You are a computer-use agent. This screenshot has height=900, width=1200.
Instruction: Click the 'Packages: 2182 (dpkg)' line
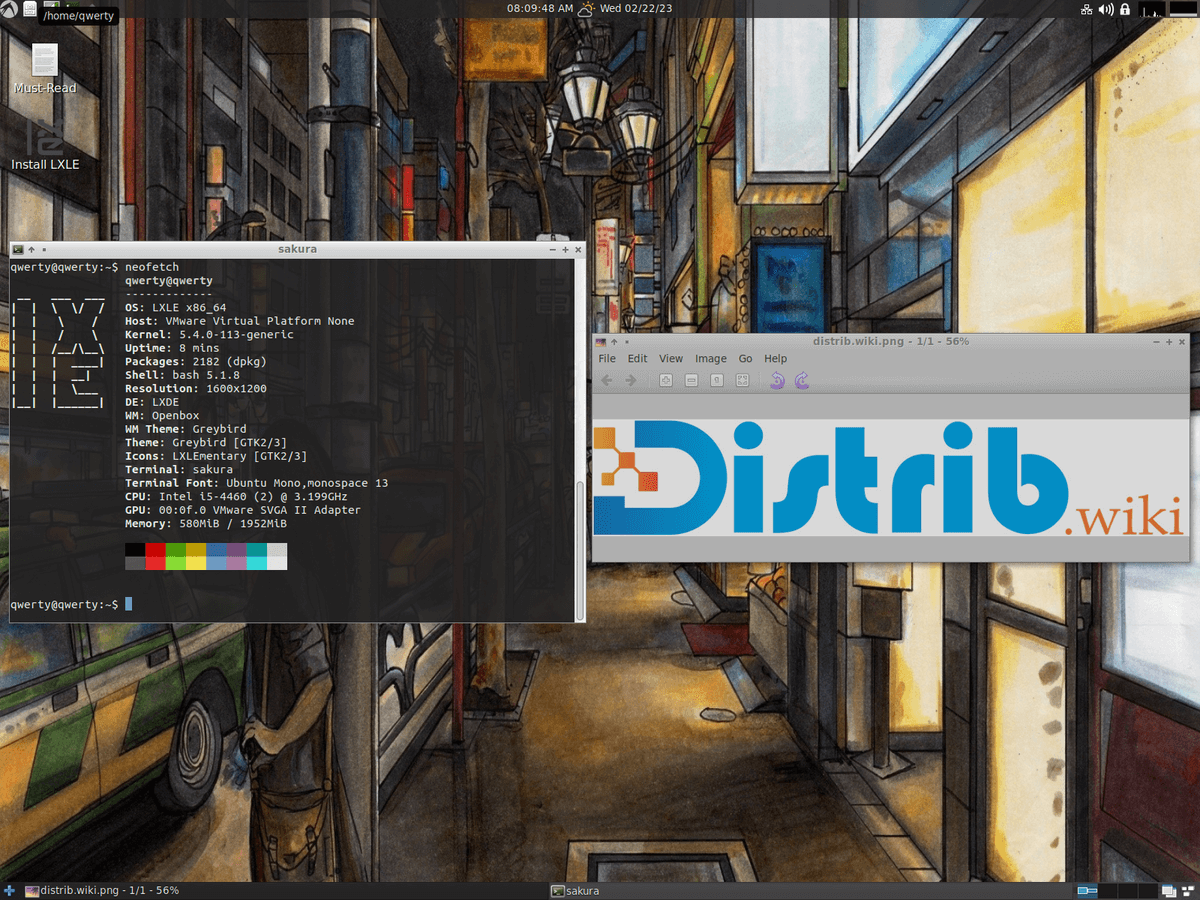196,362
